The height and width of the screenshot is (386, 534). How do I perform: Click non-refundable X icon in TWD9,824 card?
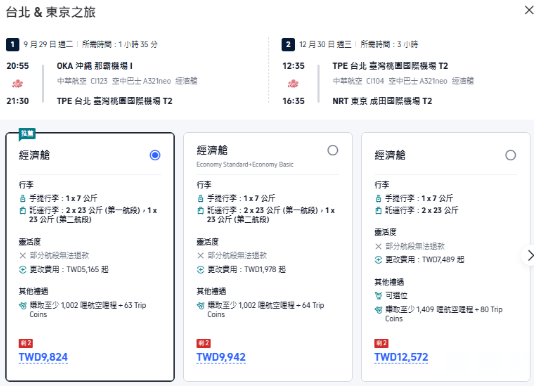click(22, 256)
